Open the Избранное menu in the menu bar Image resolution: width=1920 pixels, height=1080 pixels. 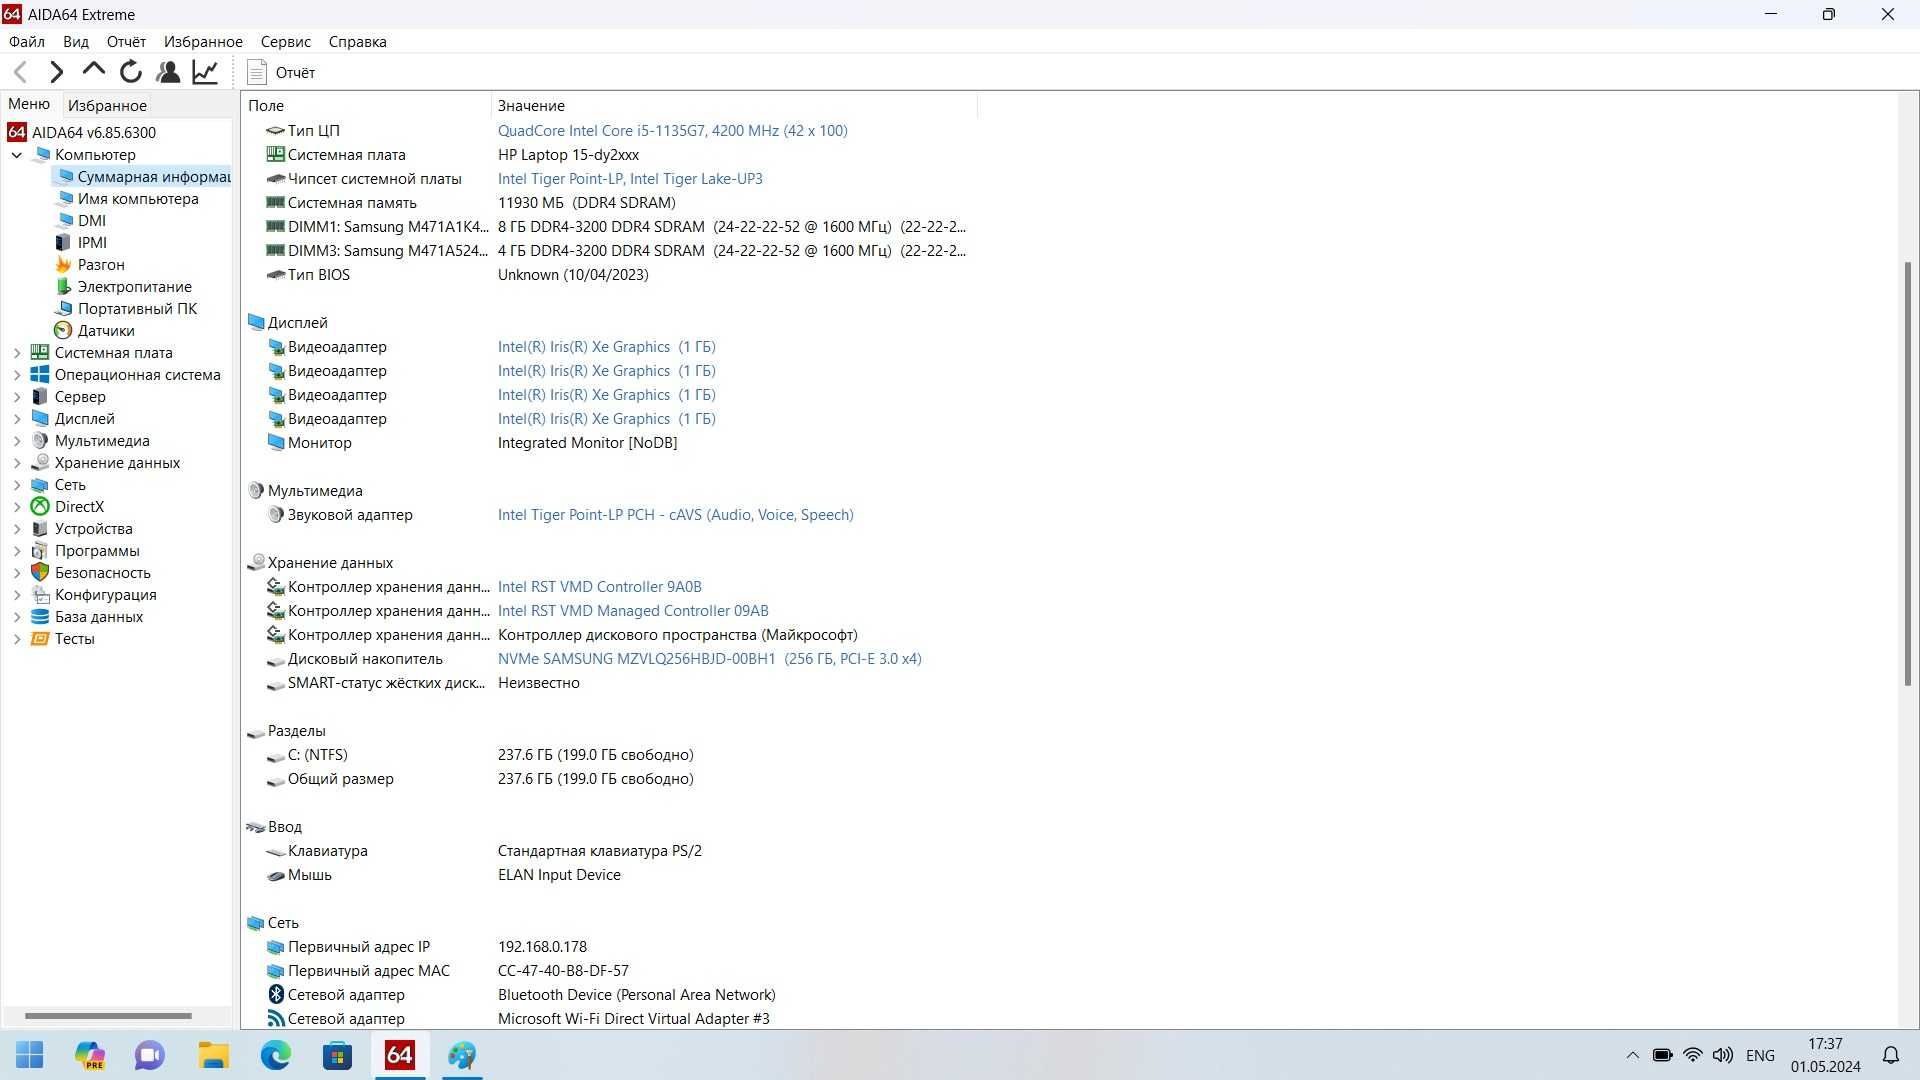(203, 42)
